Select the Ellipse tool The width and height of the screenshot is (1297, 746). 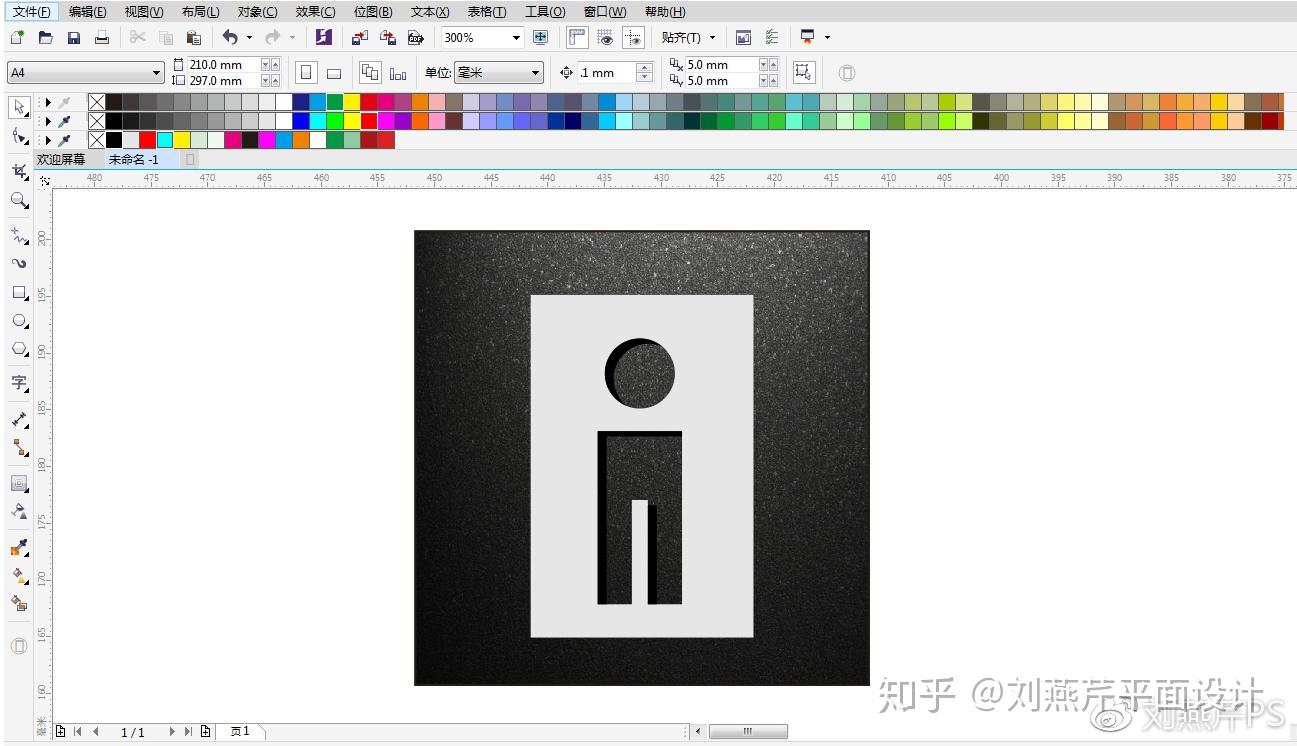coord(18,321)
